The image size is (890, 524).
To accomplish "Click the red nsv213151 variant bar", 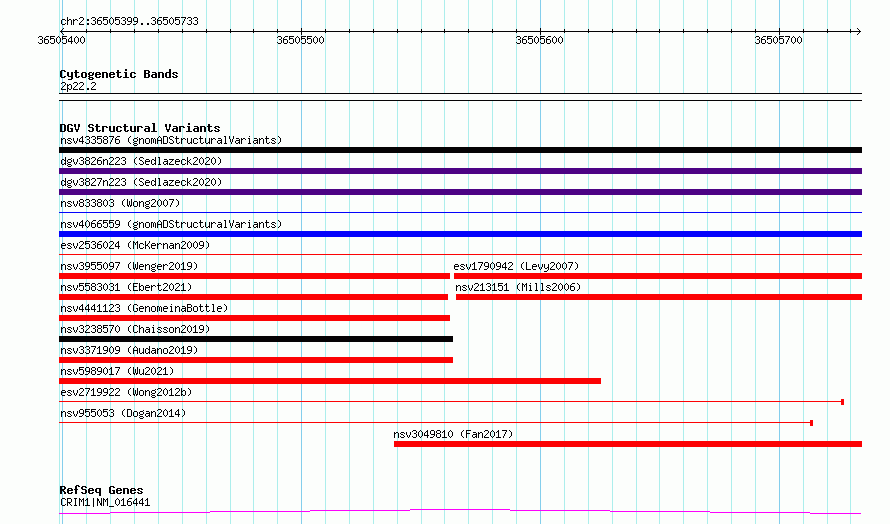I will point(659,297).
